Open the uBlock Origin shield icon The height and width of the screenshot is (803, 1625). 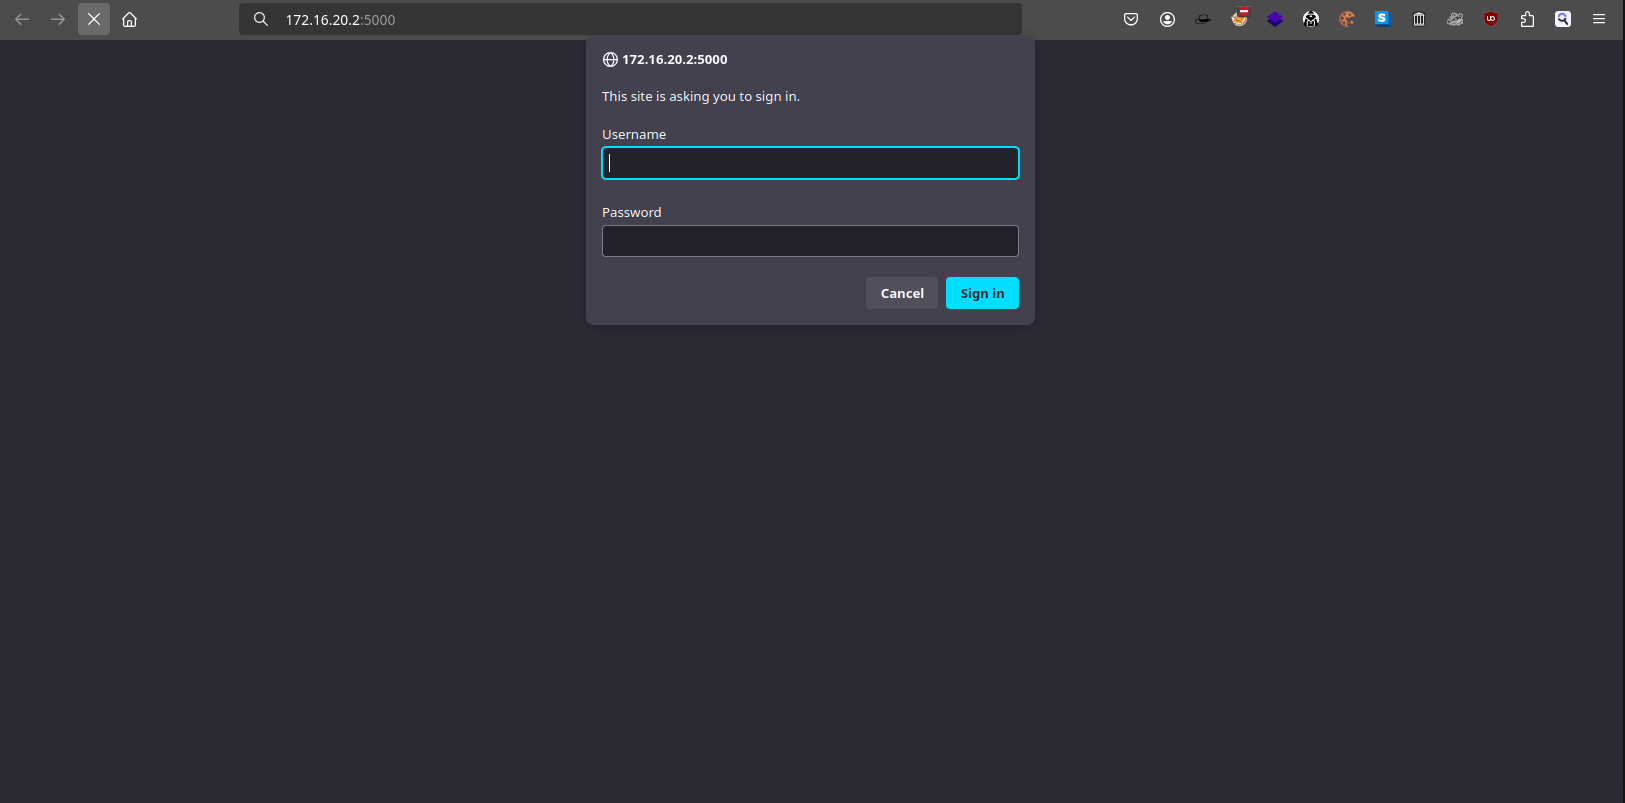1491,19
